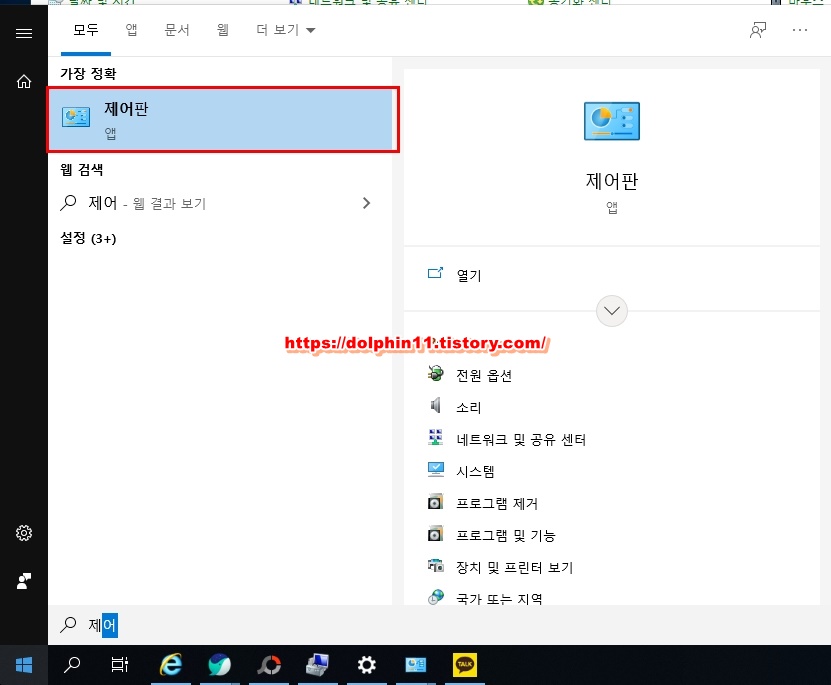
Task: Open the red-ring Q app on taskbar
Action: click(269, 665)
